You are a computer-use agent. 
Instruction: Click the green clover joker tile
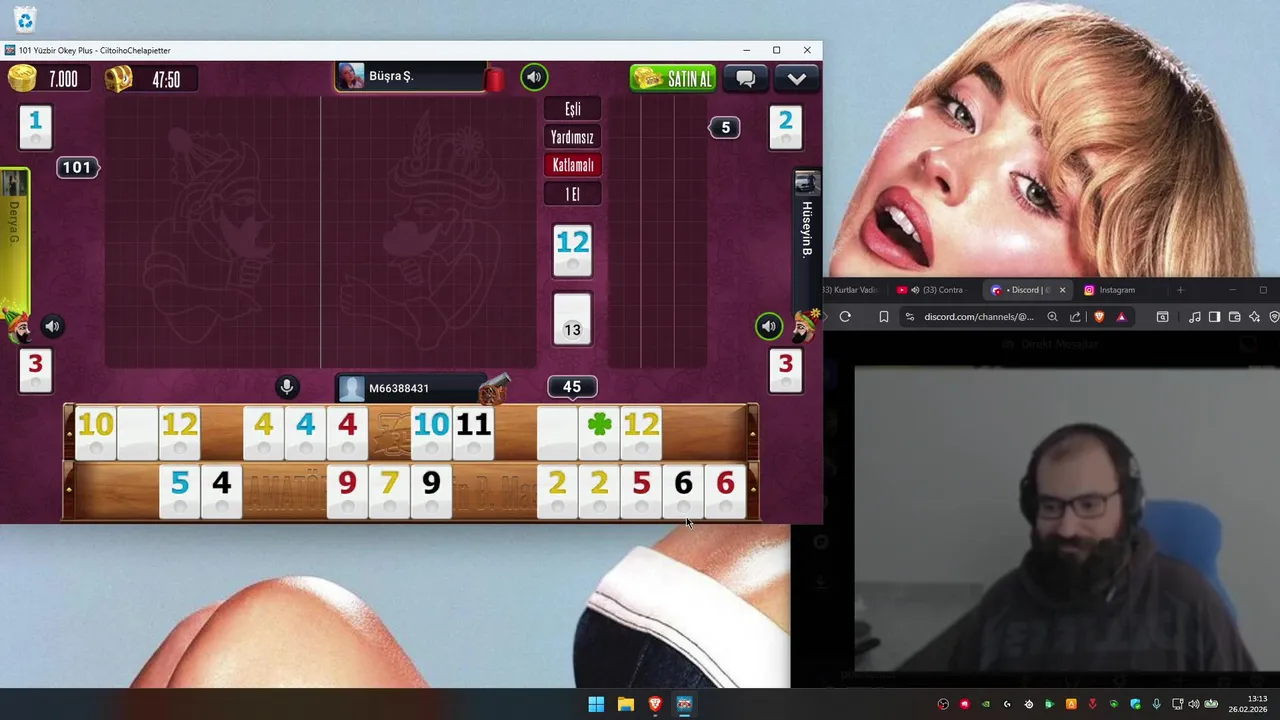[599, 431]
